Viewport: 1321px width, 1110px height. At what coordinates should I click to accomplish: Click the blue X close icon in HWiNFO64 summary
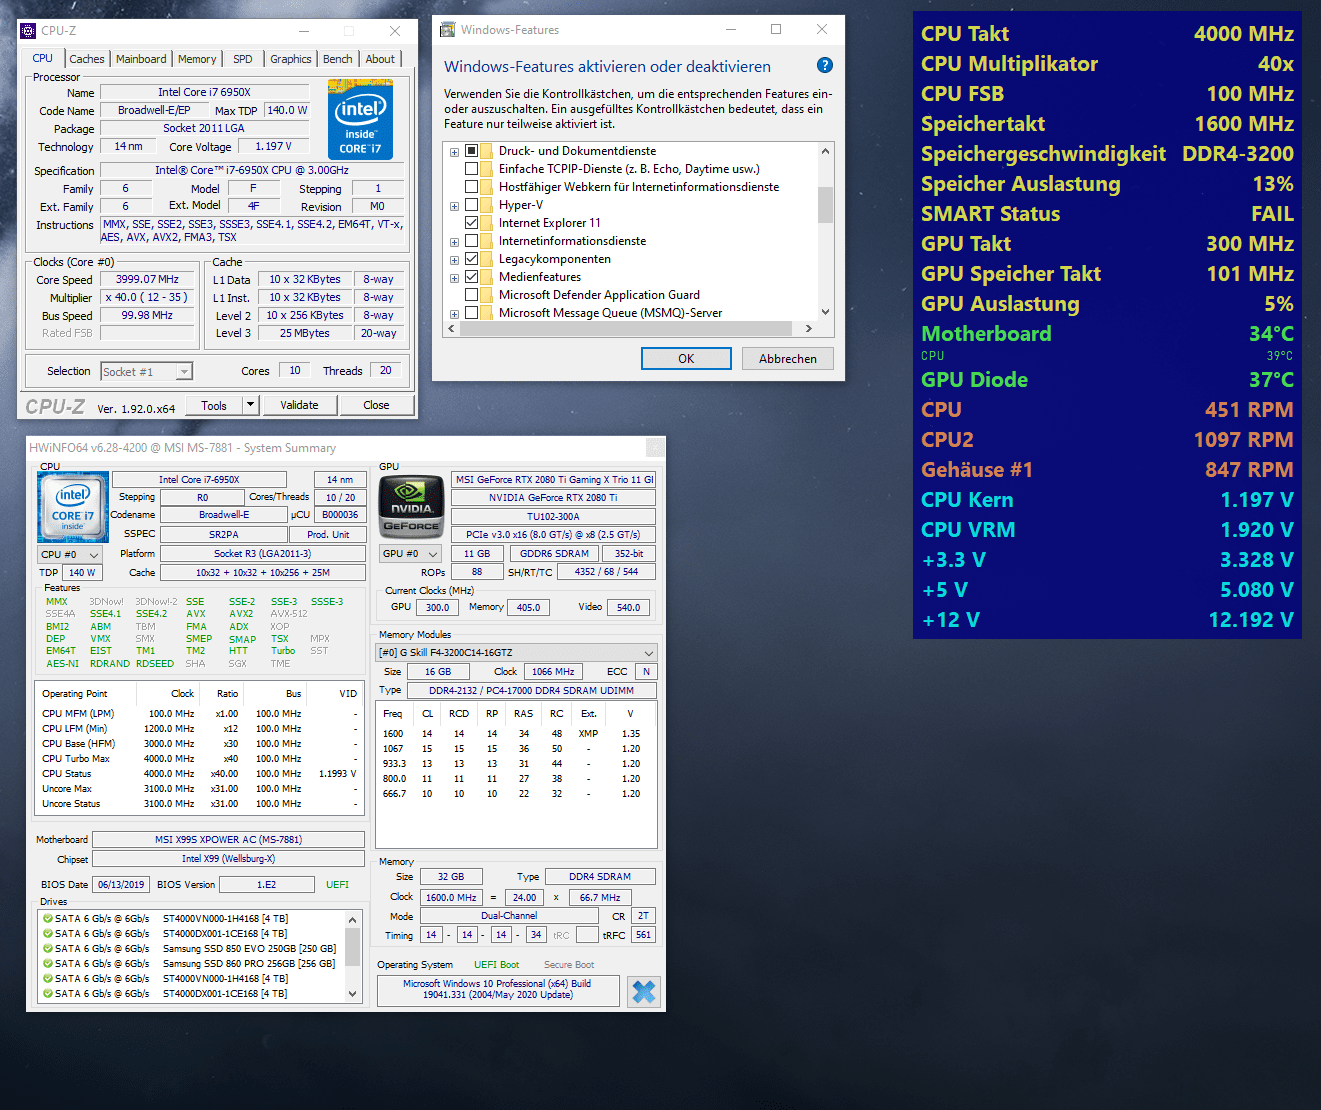644,991
